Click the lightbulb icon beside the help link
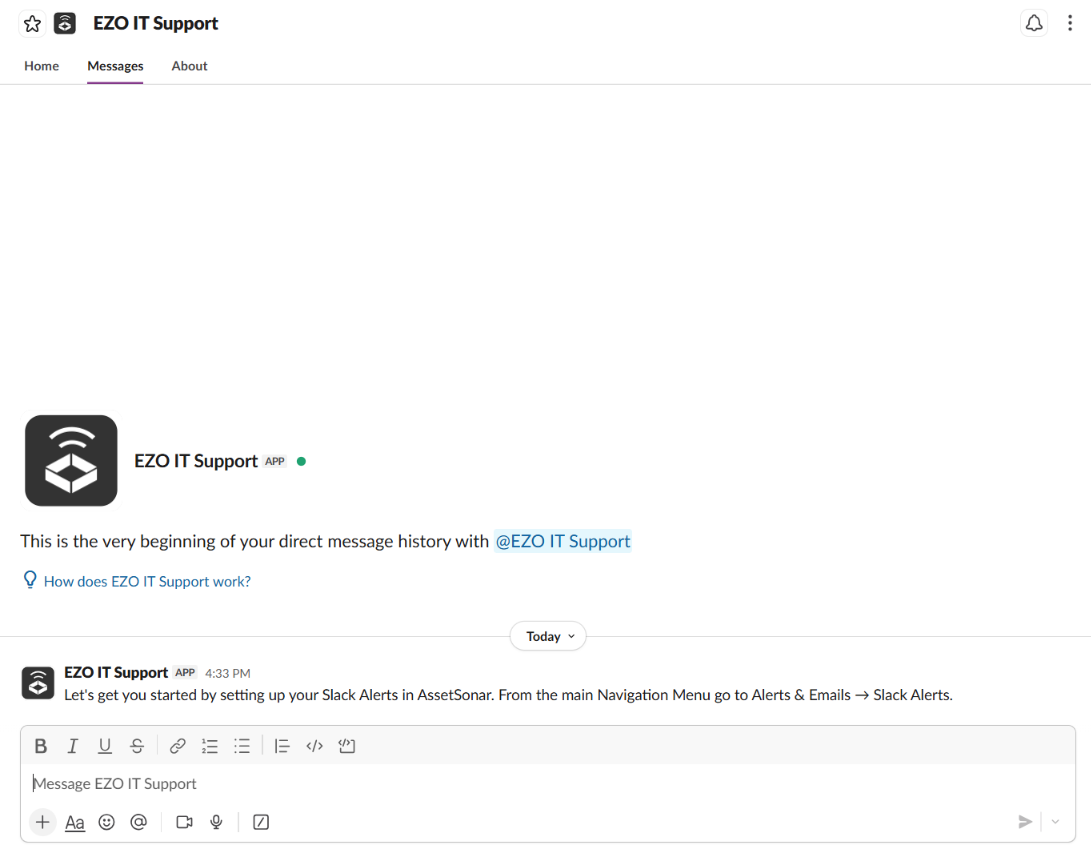This screenshot has height=858, width=1091. [x=30, y=580]
